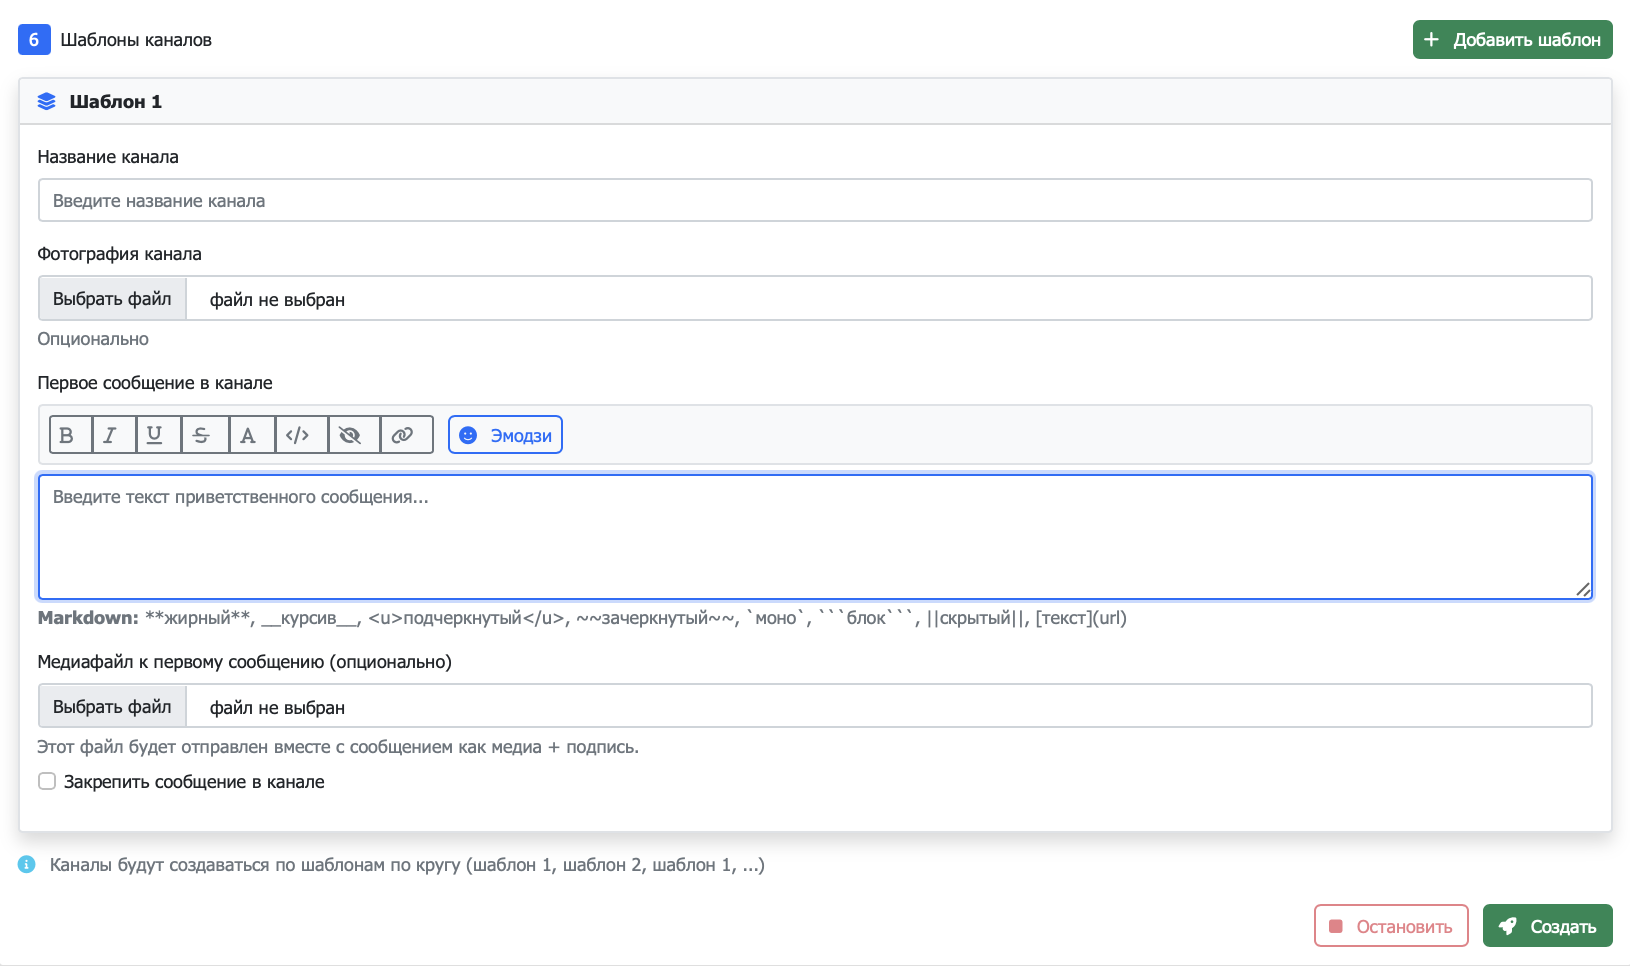Apply hidden spoiler text formatting
This screenshot has width=1630, height=966.
point(350,435)
